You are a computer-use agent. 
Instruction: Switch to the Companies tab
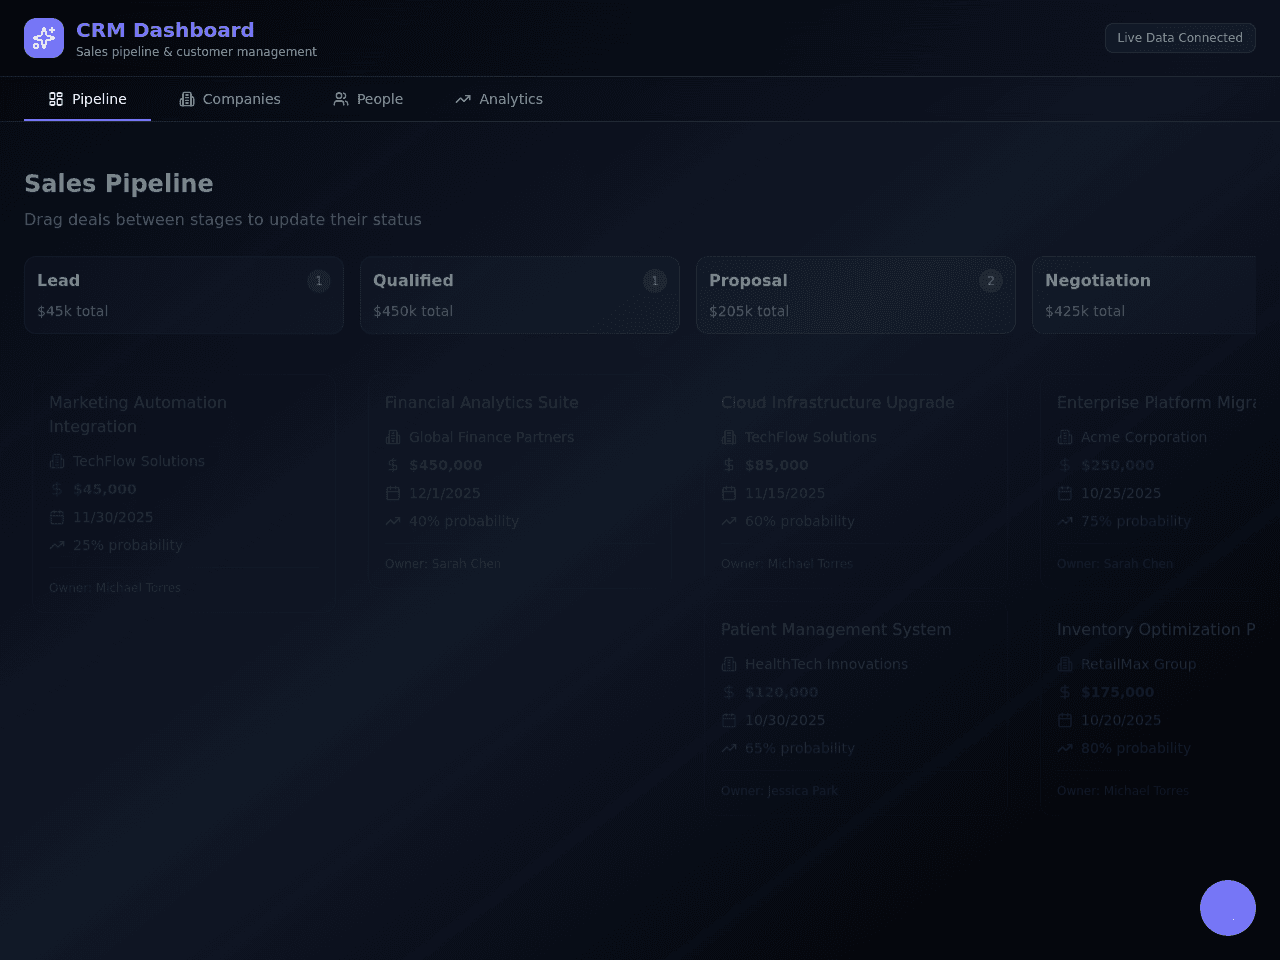click(230, 99)
